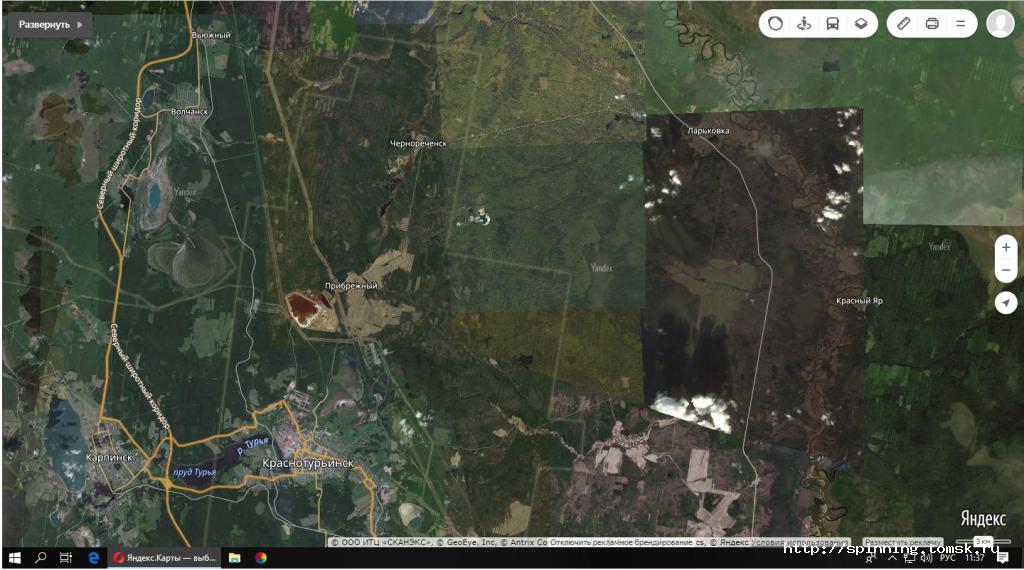Screen dimensions: 1024x570
Task: Enable street panoramas mode
Action: tap(804, 24)
